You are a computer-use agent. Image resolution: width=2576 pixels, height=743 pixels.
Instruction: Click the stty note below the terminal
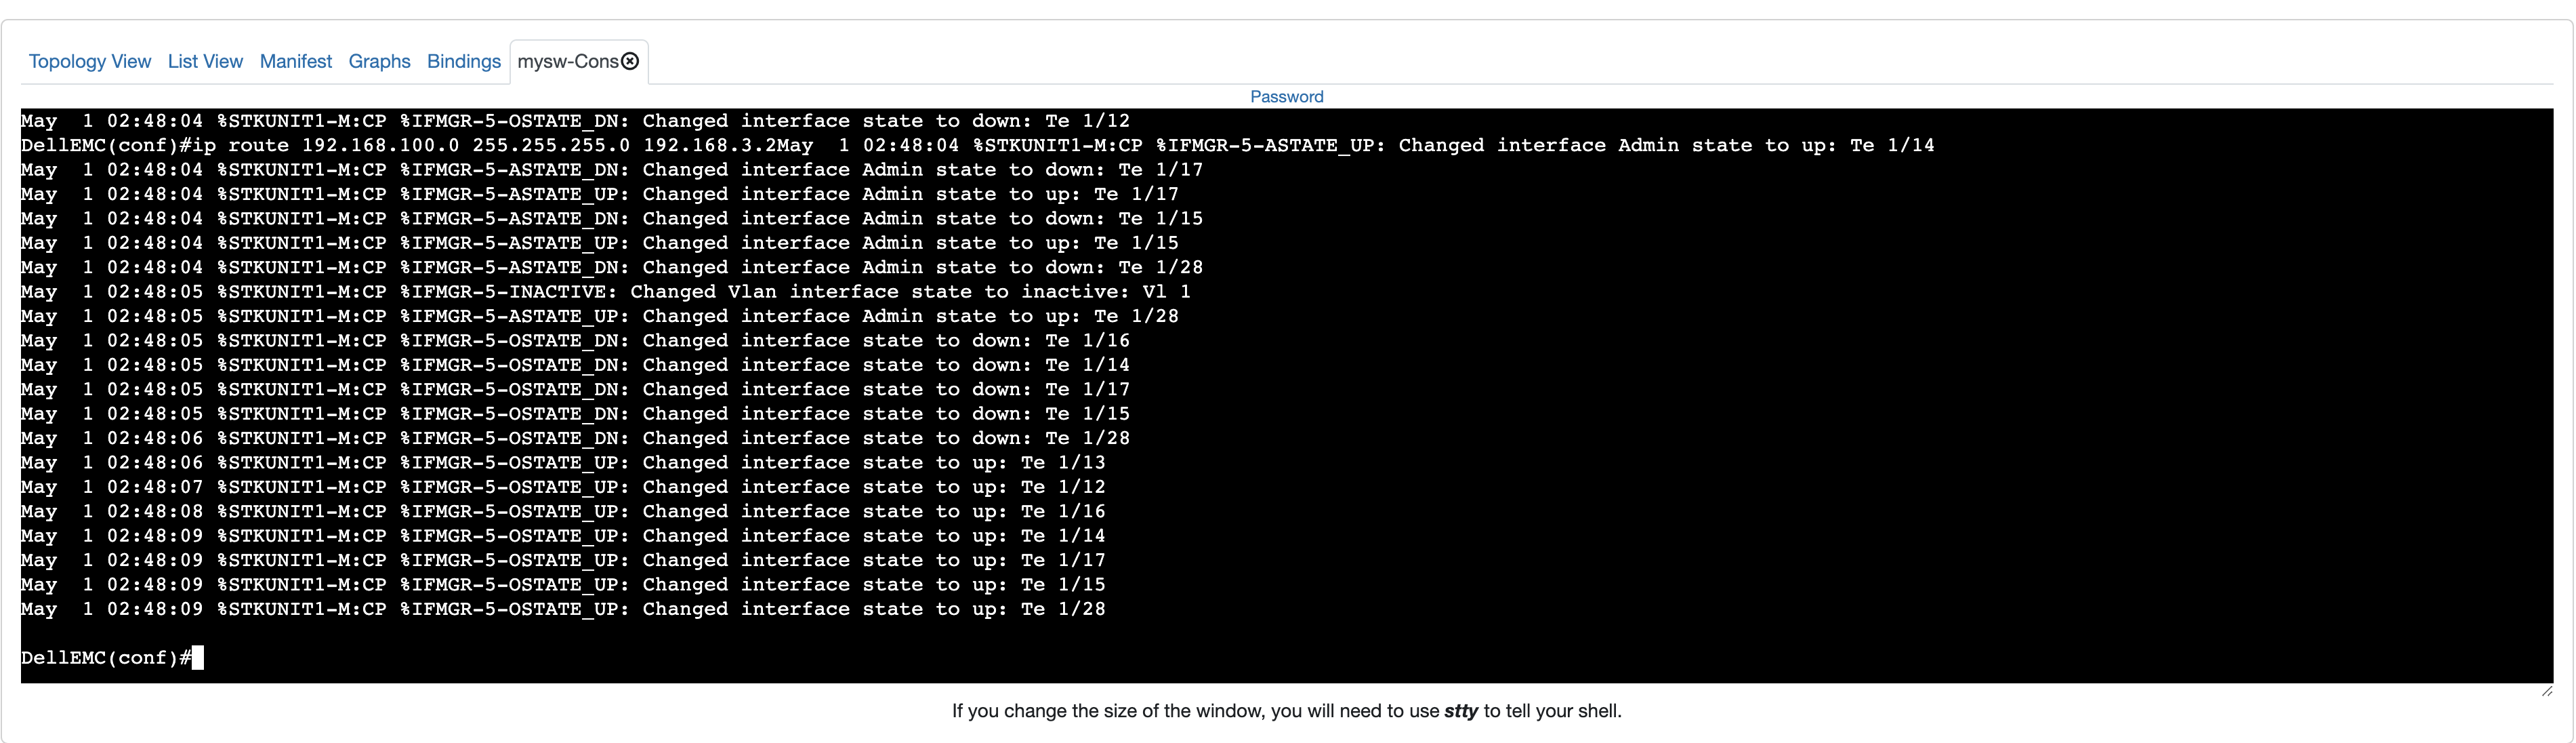1286,711
